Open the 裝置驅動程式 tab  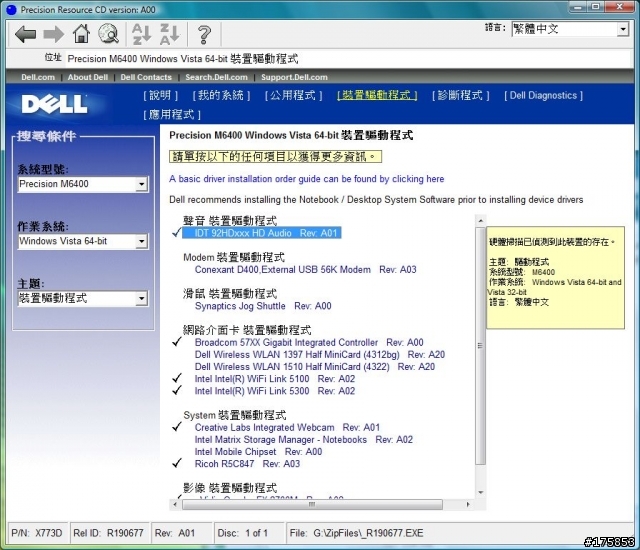(x=377, y=95)
